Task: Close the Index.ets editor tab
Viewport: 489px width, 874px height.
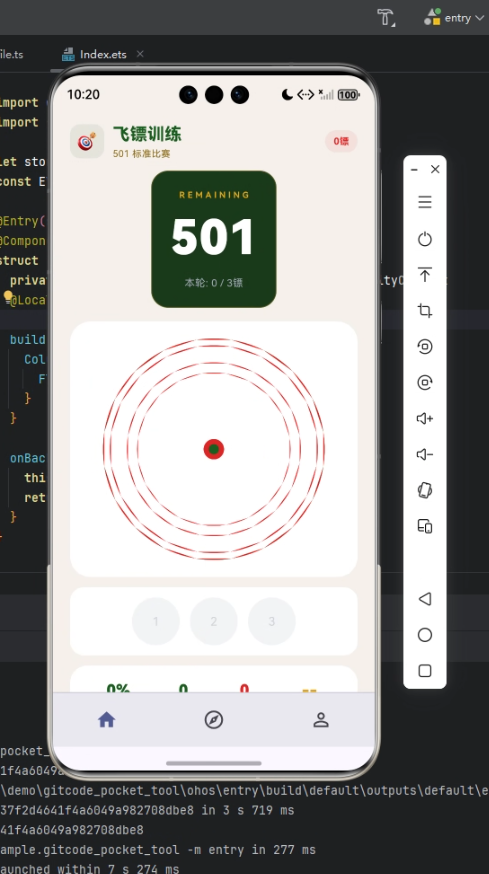Action: (x=140, y=54)
